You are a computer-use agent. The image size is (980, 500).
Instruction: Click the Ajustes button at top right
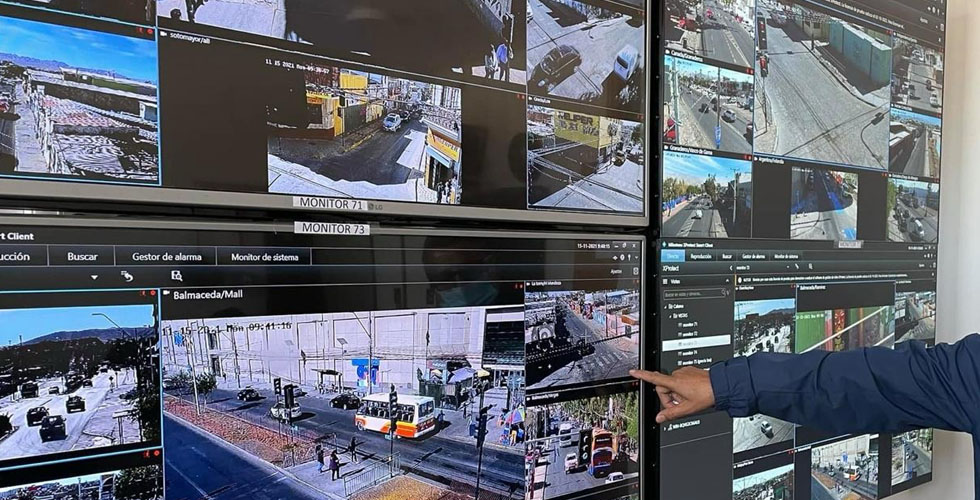coord(616,271)
